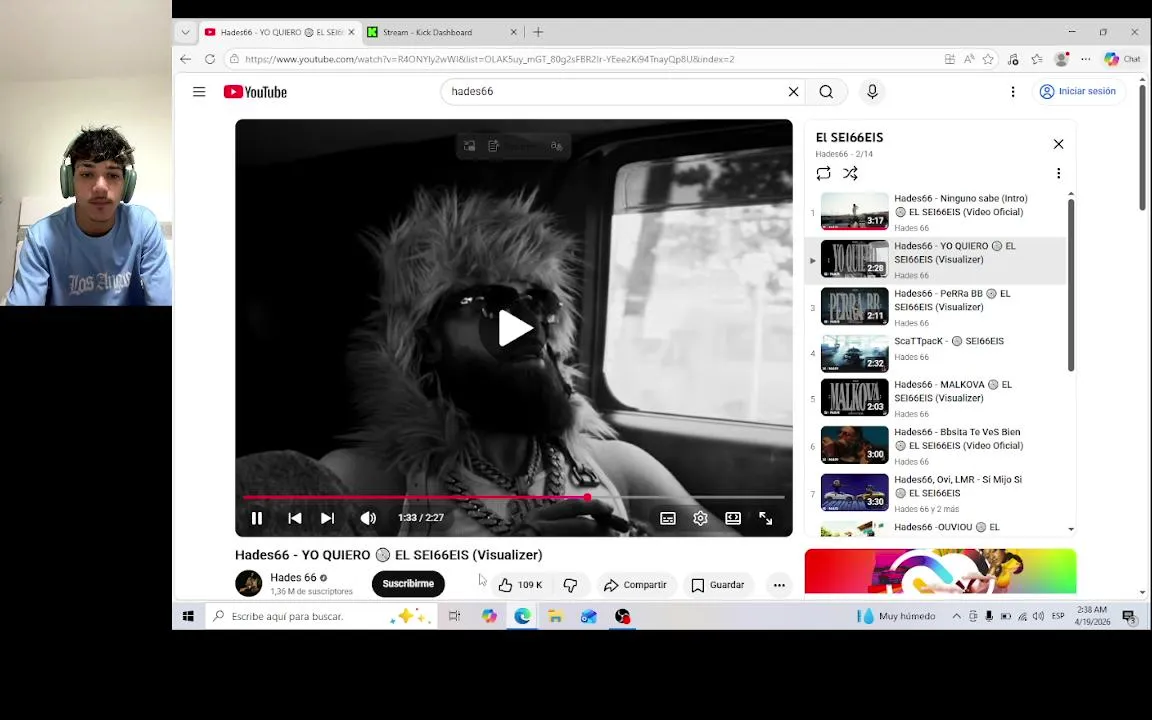Open Hades 66 channel name link
The image size is (1152, 720).
click(x=293, y=577)
